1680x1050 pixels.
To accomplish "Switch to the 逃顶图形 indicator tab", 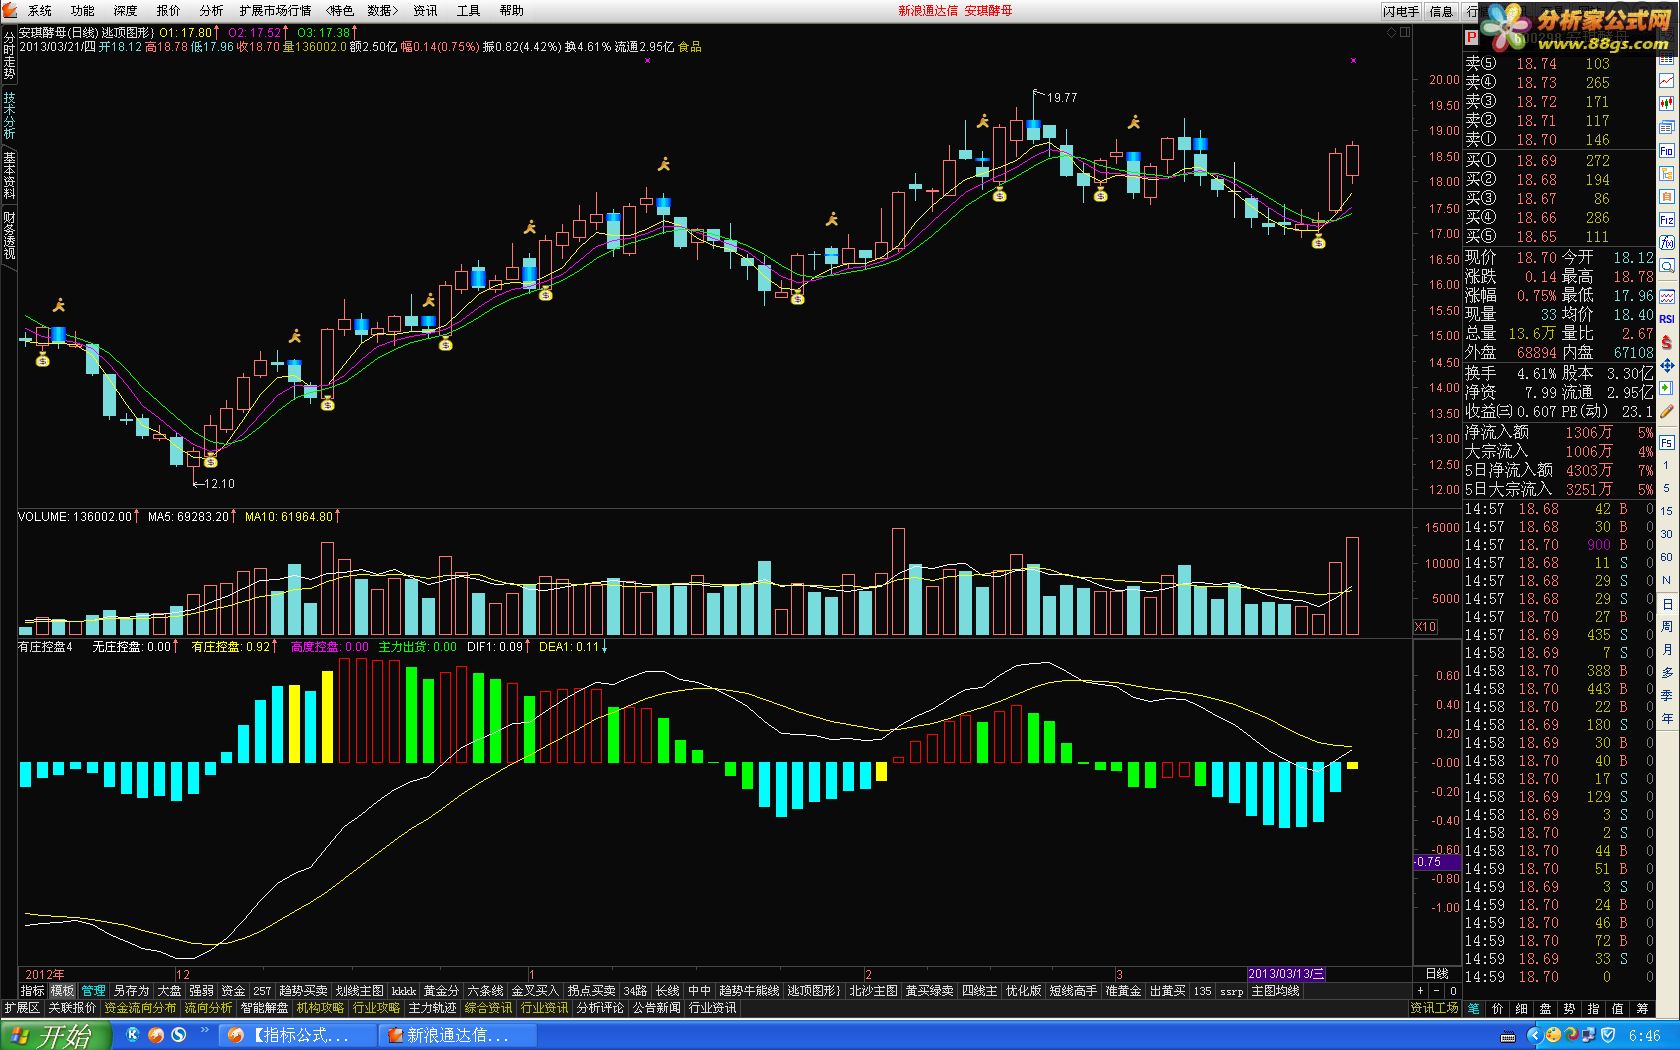I will [814, 991].
